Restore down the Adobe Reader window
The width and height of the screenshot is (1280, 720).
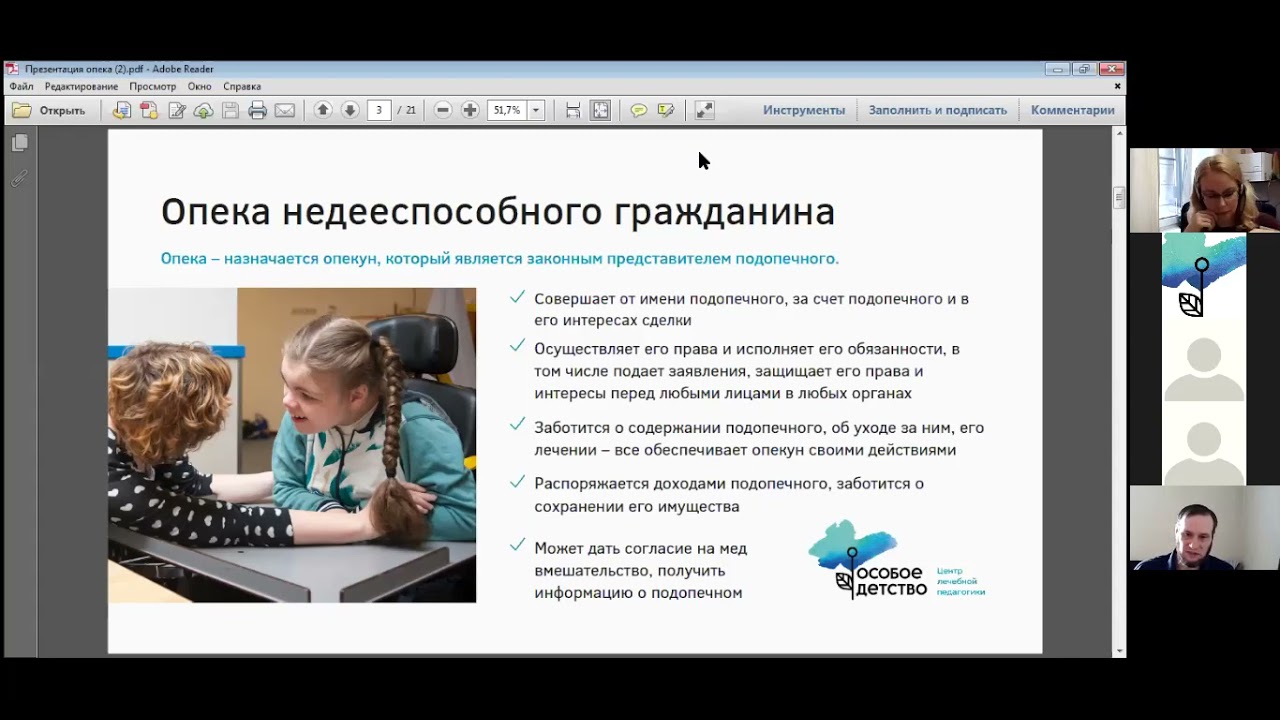(x=1084, y=69)
